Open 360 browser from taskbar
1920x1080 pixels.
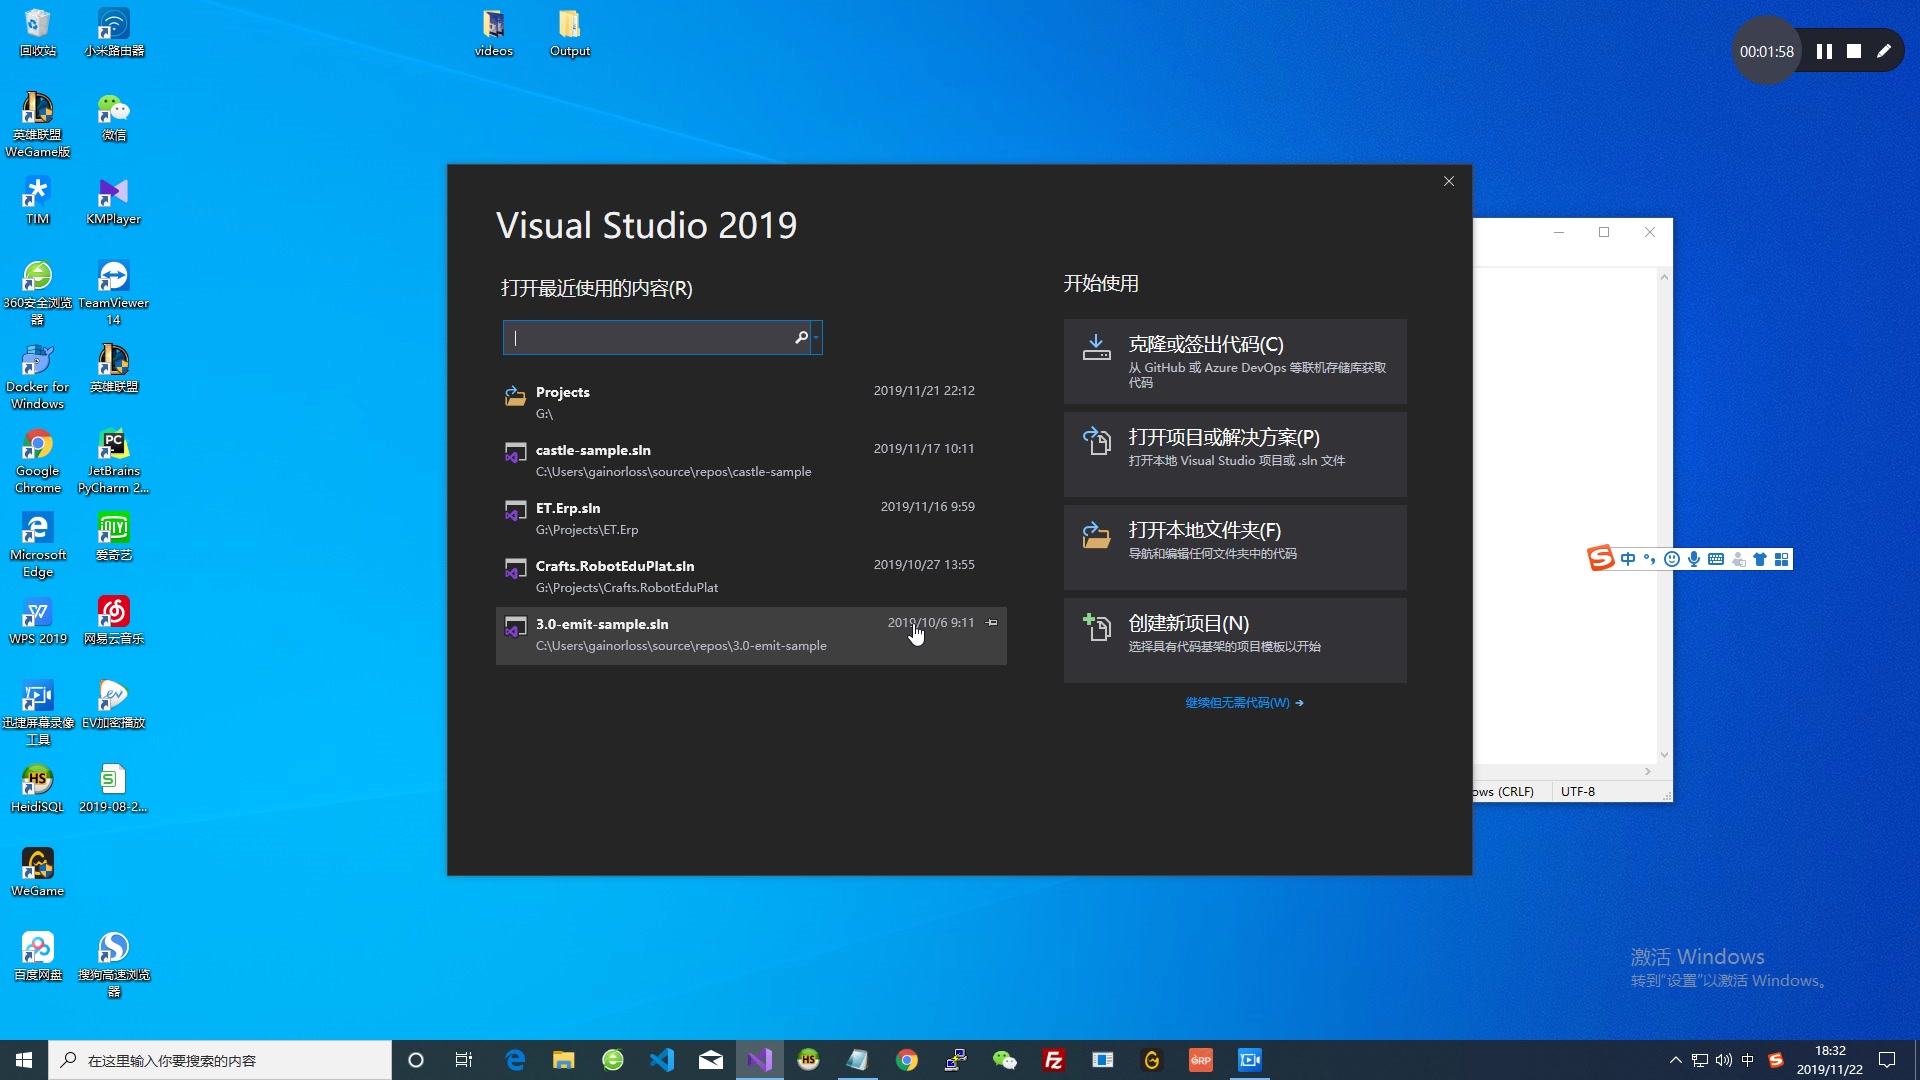pos(613,1060)
